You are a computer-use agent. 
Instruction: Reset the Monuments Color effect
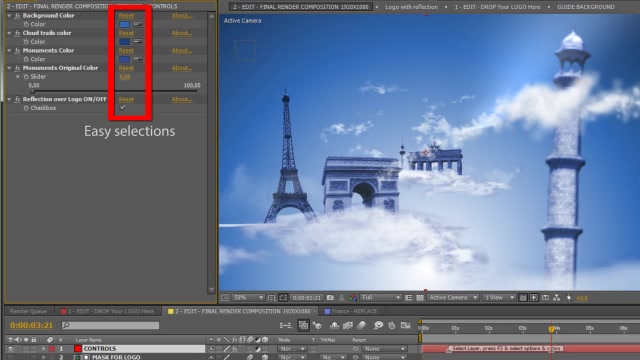[126, 51]
